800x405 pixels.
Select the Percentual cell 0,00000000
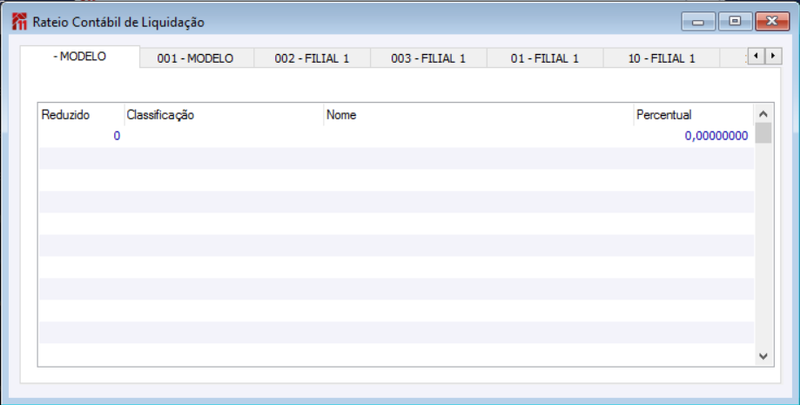point(693,136)
